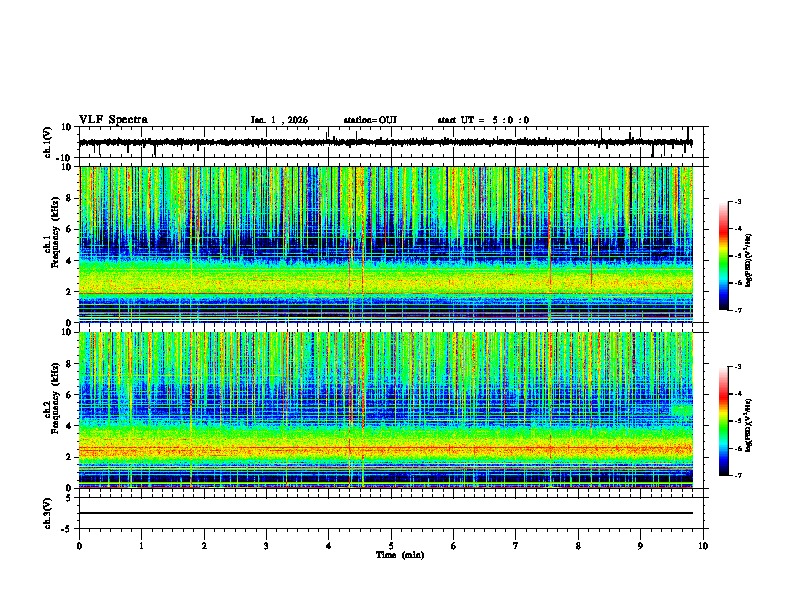Click the ch.2 spectrogram plot area
The height and width of the screenshot is (612, 792).
click(386, 410)
